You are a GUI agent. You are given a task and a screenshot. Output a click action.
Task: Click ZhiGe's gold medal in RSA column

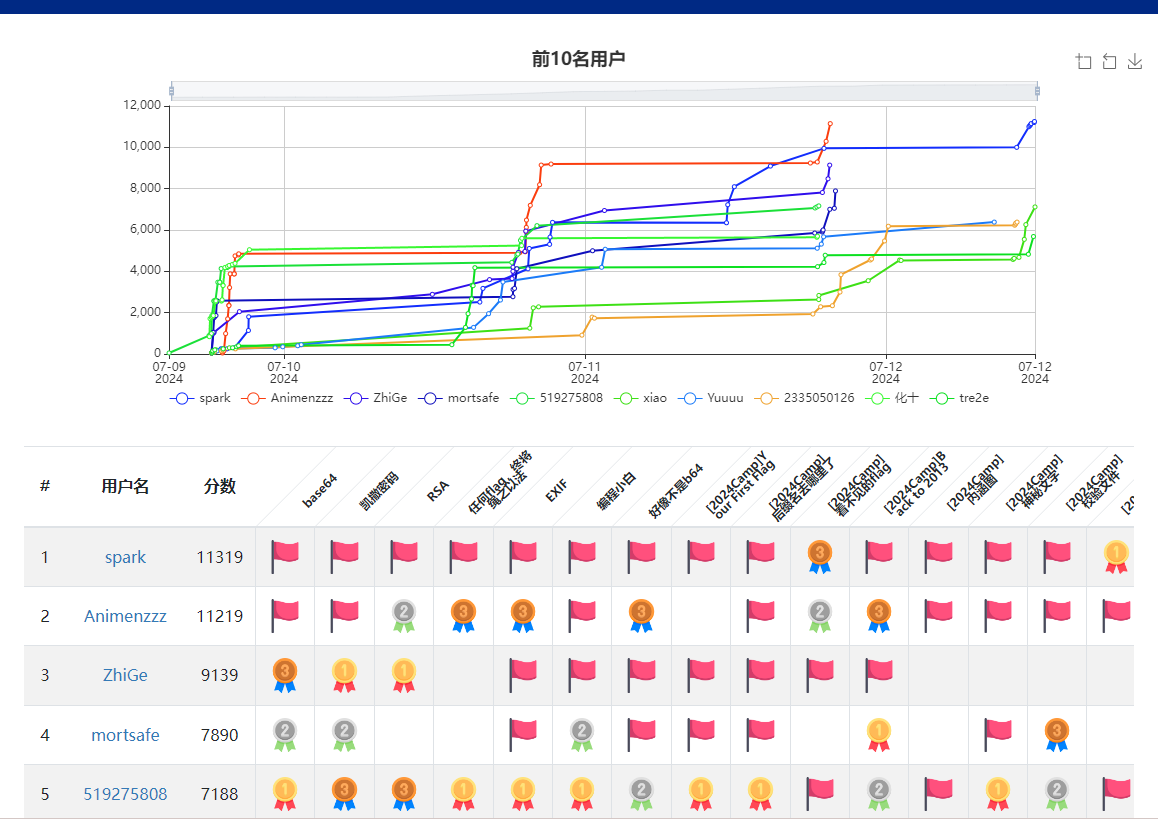tap(403, 675)
